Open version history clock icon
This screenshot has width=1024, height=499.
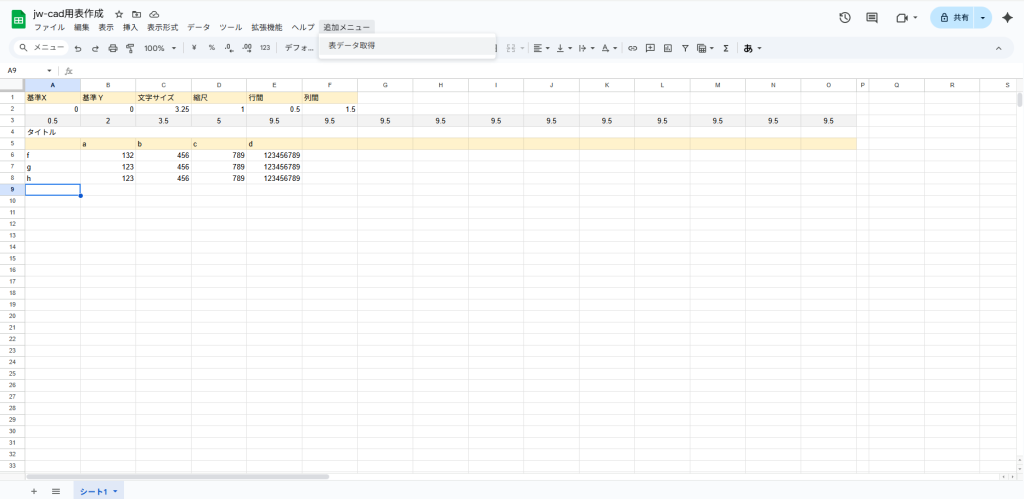tap(844, 18)
